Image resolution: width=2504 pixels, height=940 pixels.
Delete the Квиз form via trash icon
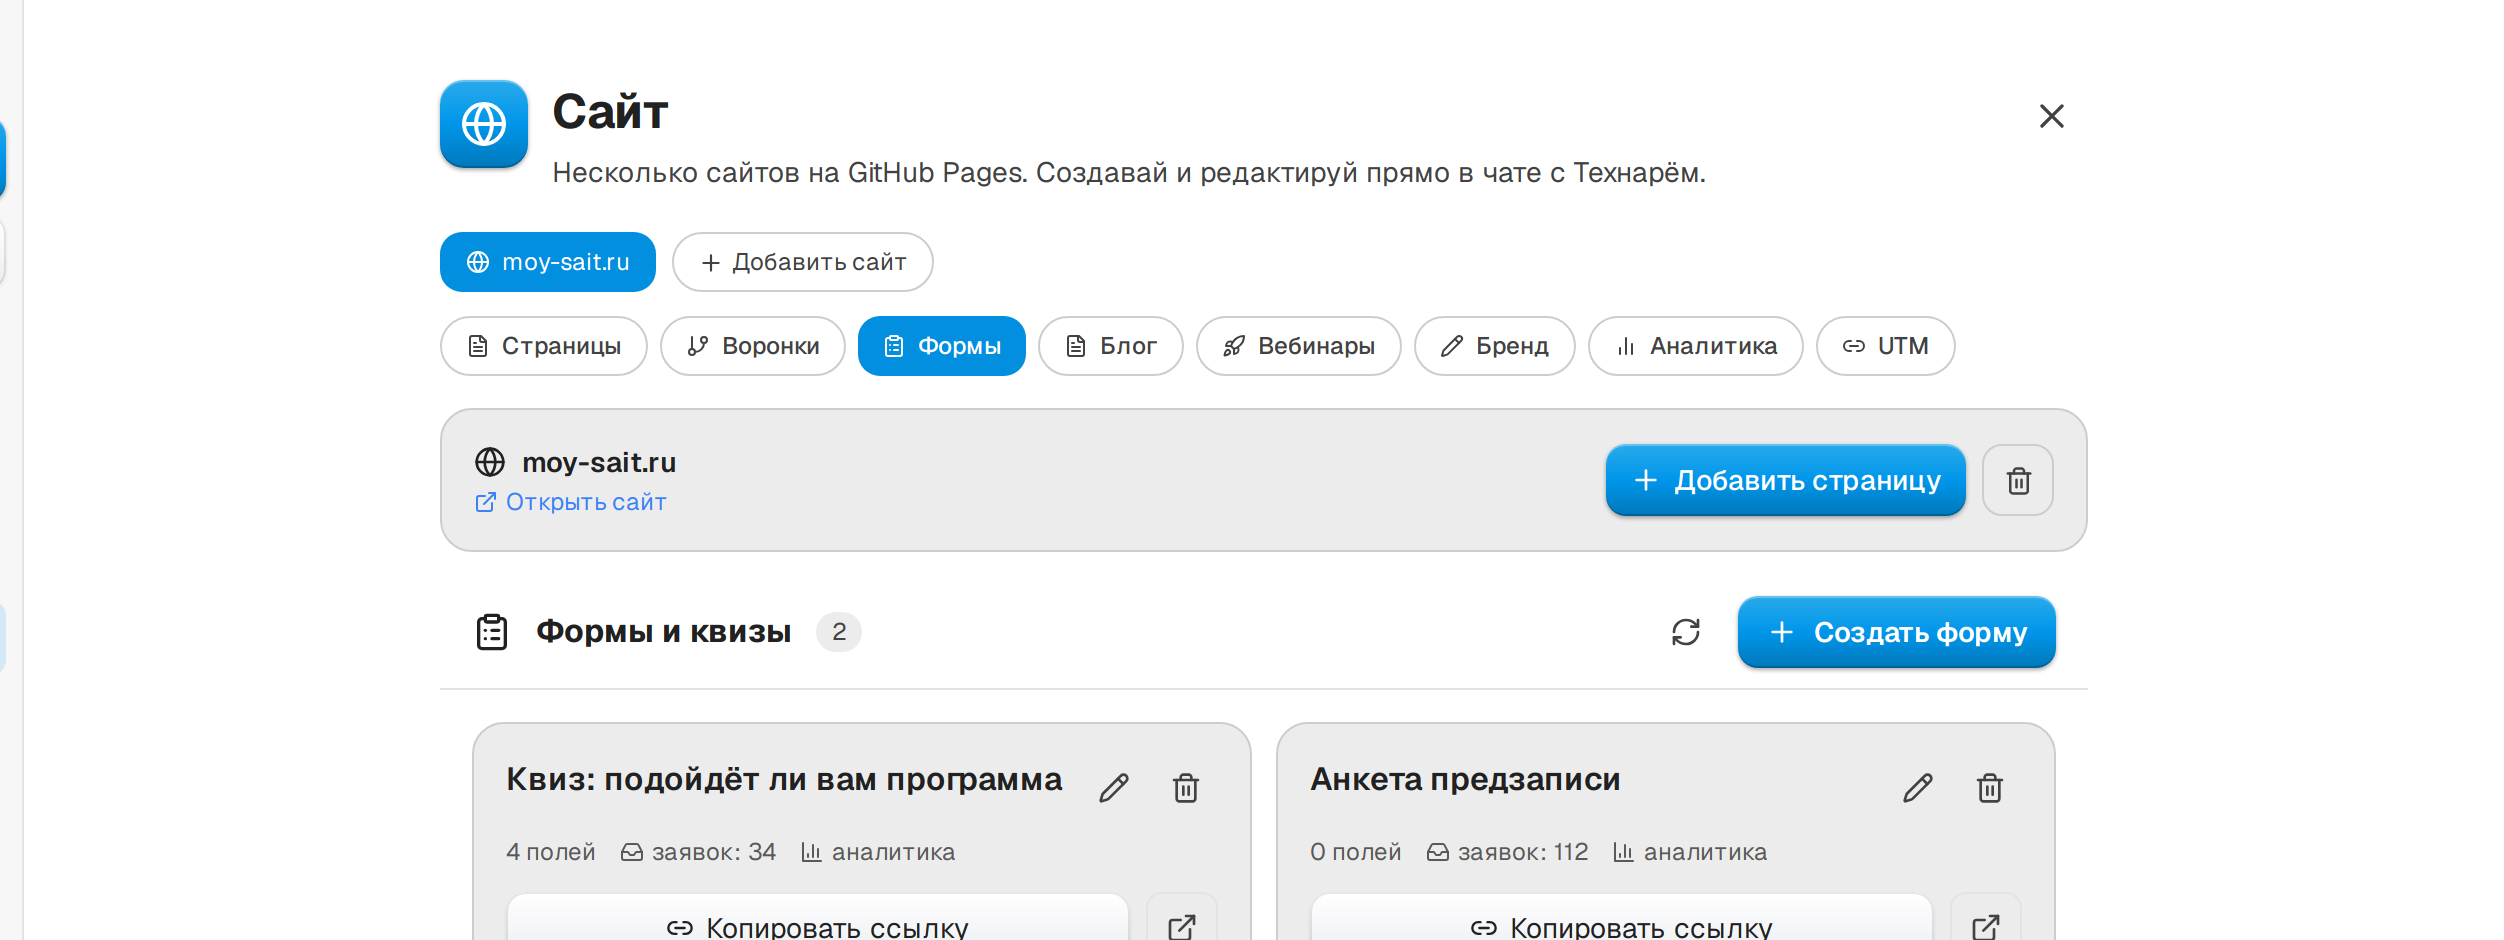pos(1185,788)
